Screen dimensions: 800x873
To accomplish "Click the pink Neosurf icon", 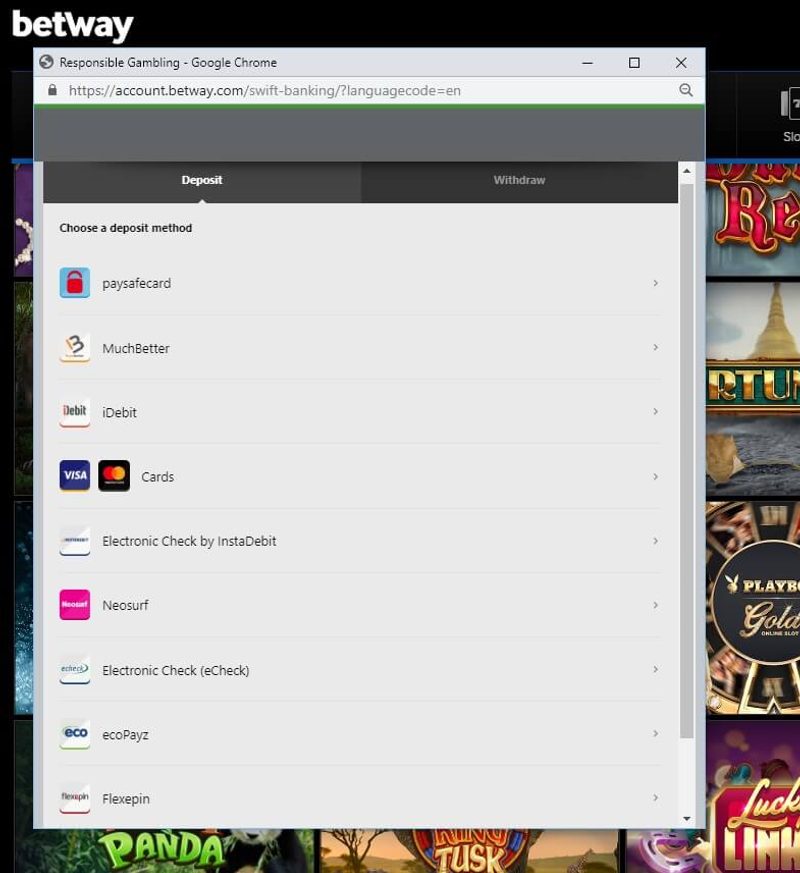I will pyautogui.click(x=75, y=605).
